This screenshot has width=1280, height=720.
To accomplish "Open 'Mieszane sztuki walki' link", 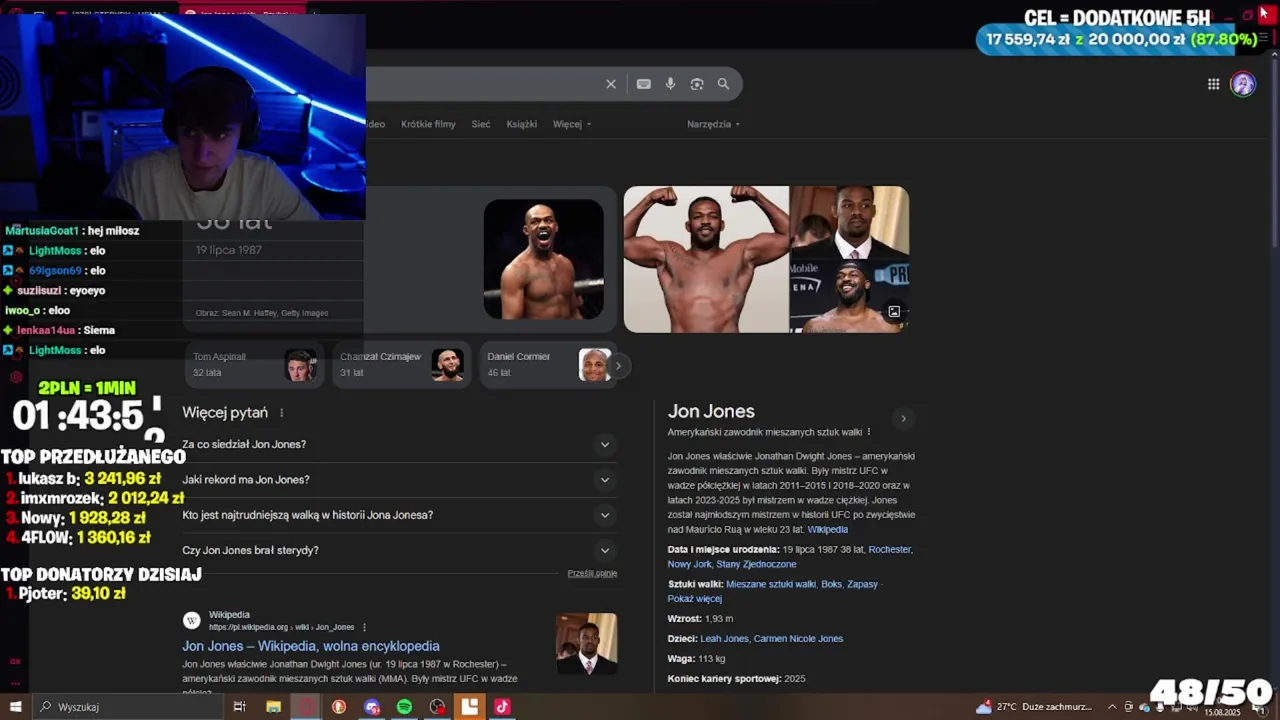I will tap(771, 584).
